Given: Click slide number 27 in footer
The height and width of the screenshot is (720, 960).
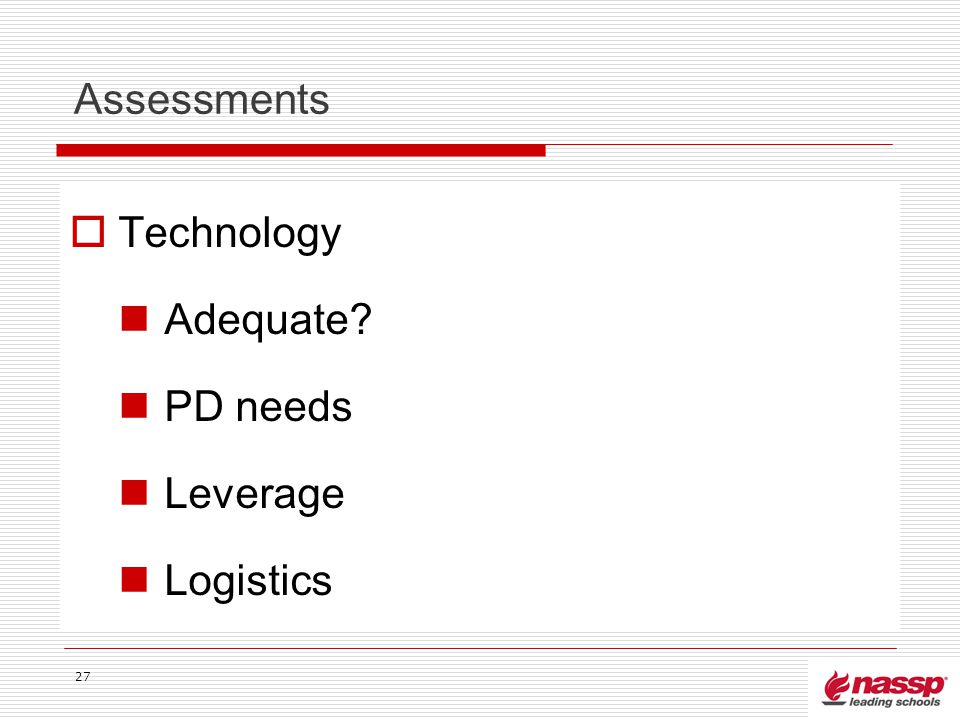Looking at the screenshot, I should [83, 677].
